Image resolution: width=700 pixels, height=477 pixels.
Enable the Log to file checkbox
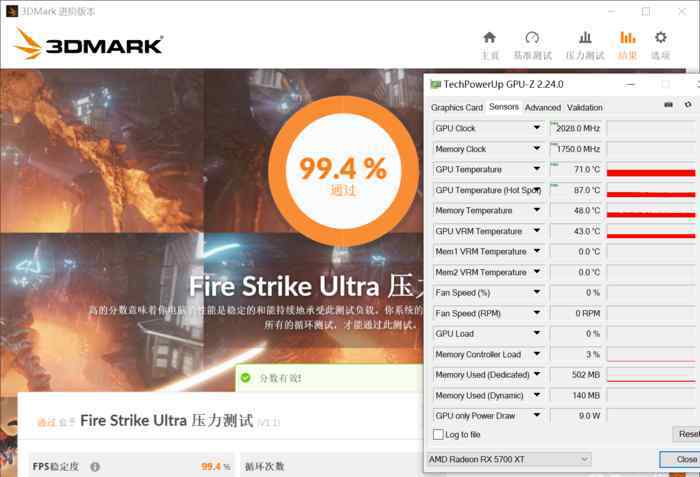click(x=438, y=434)
